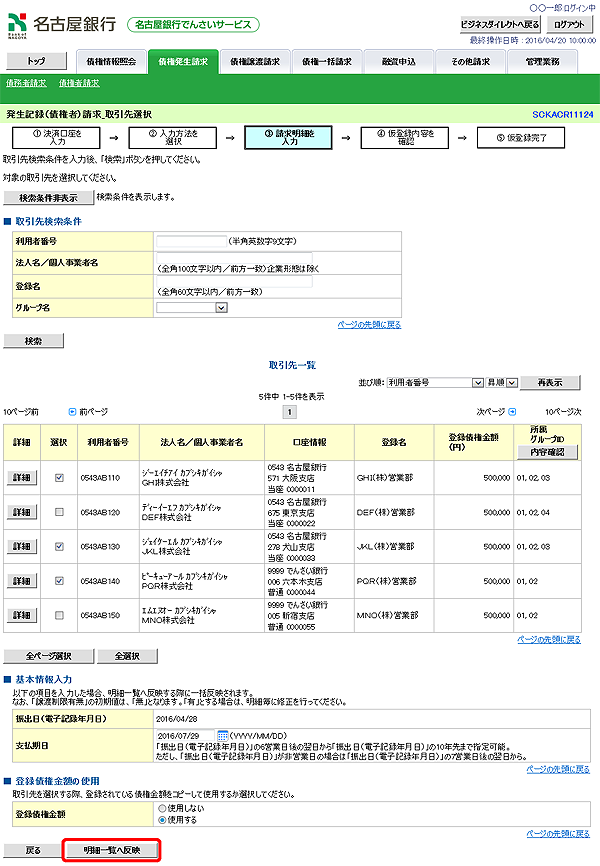
Task: Check the selection box for 0543AB150
Action: click(x=59, y=615)
